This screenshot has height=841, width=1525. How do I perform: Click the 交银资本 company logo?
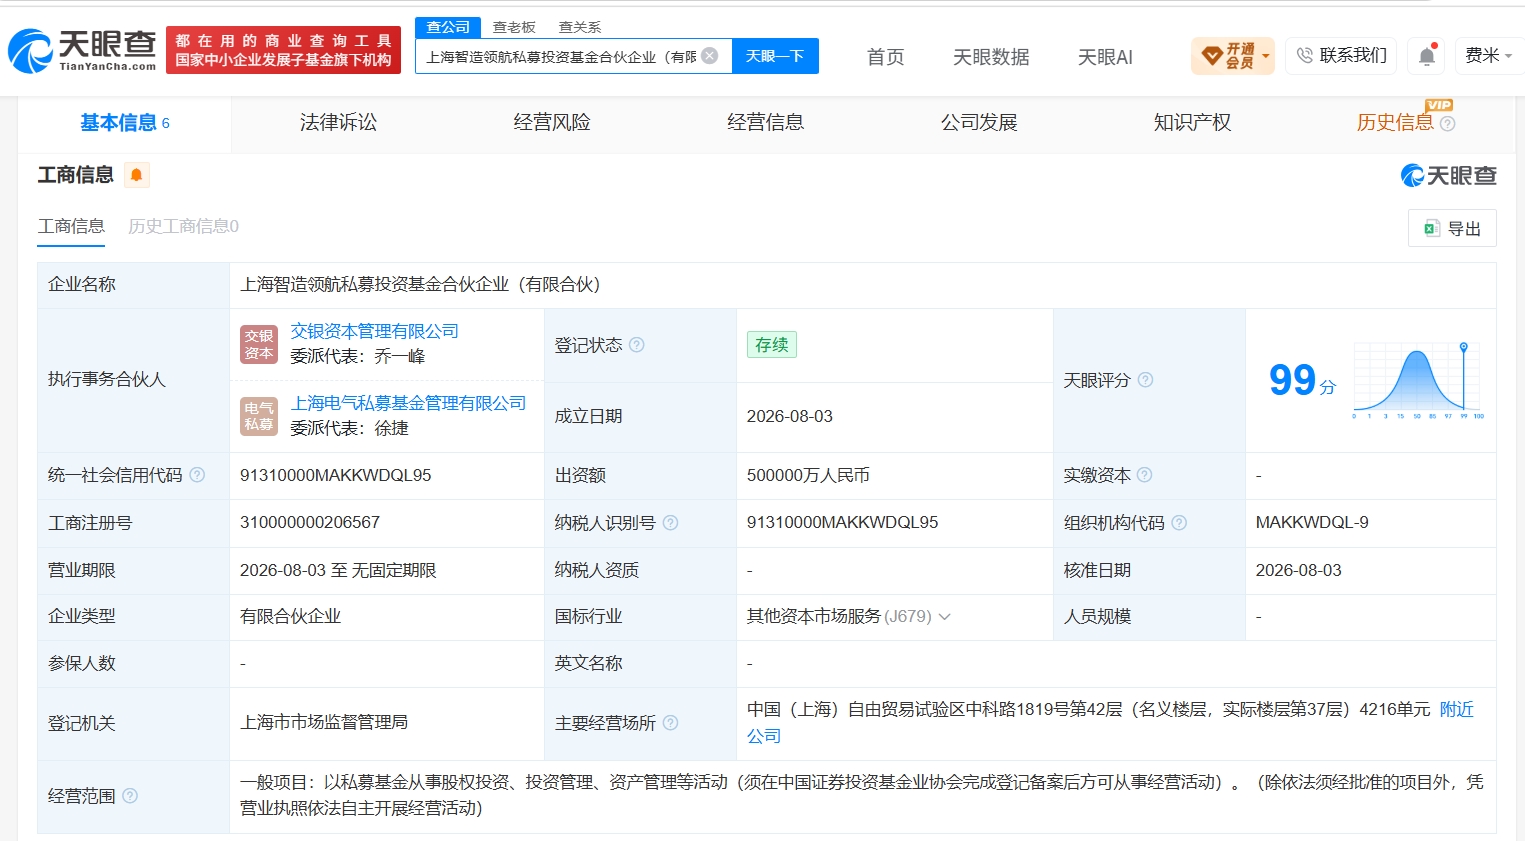coord(259,345)
